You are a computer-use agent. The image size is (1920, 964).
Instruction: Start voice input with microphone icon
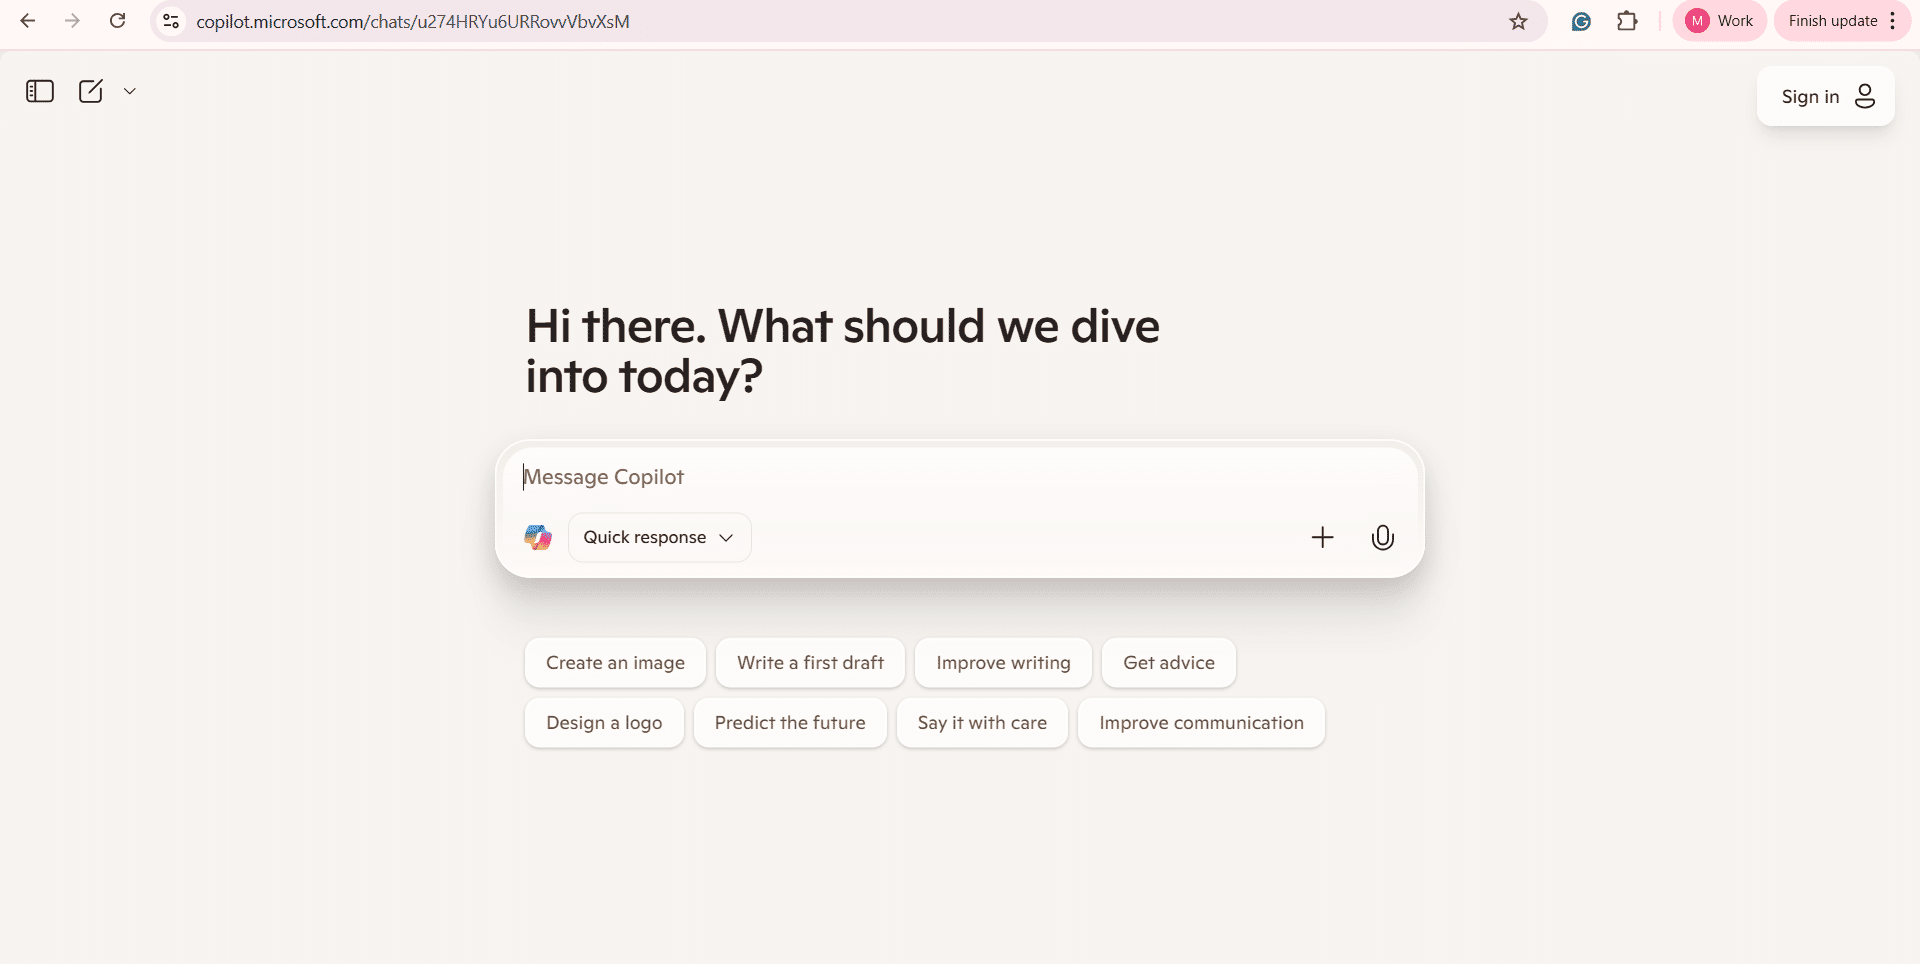(1382, 537)
